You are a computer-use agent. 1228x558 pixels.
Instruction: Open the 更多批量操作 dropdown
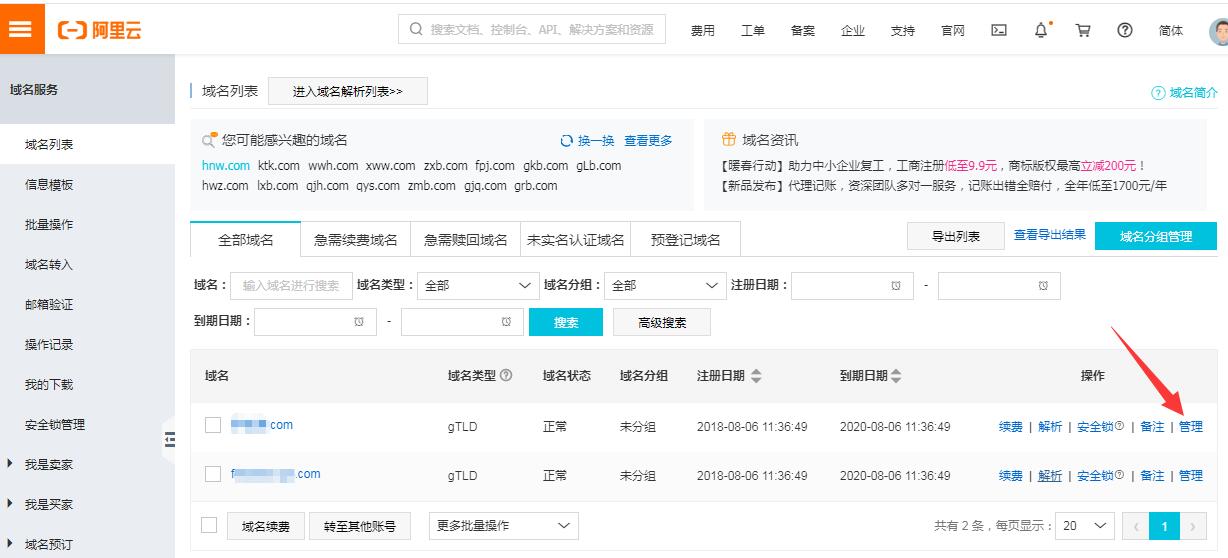(x=503, y=525)
